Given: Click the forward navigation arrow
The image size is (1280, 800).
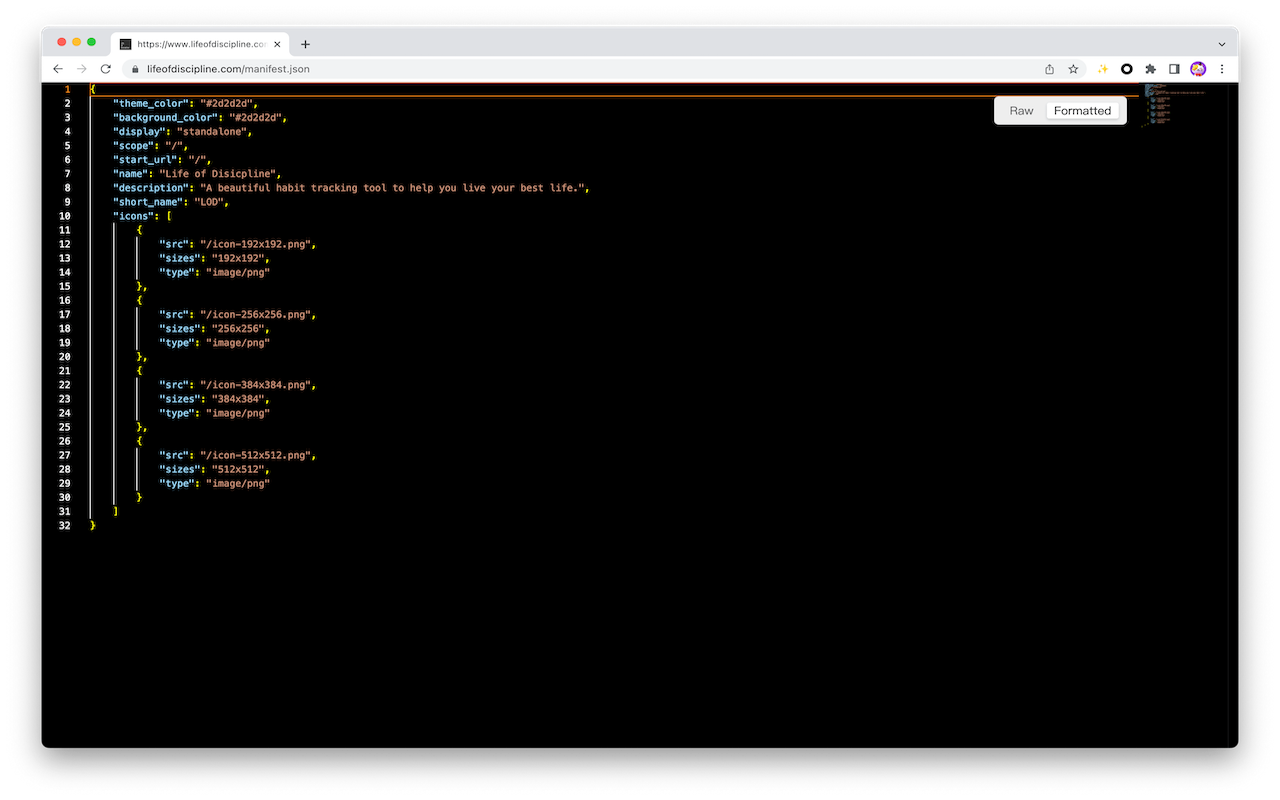Looking at the screenshot, I should [x=82, y=69].
